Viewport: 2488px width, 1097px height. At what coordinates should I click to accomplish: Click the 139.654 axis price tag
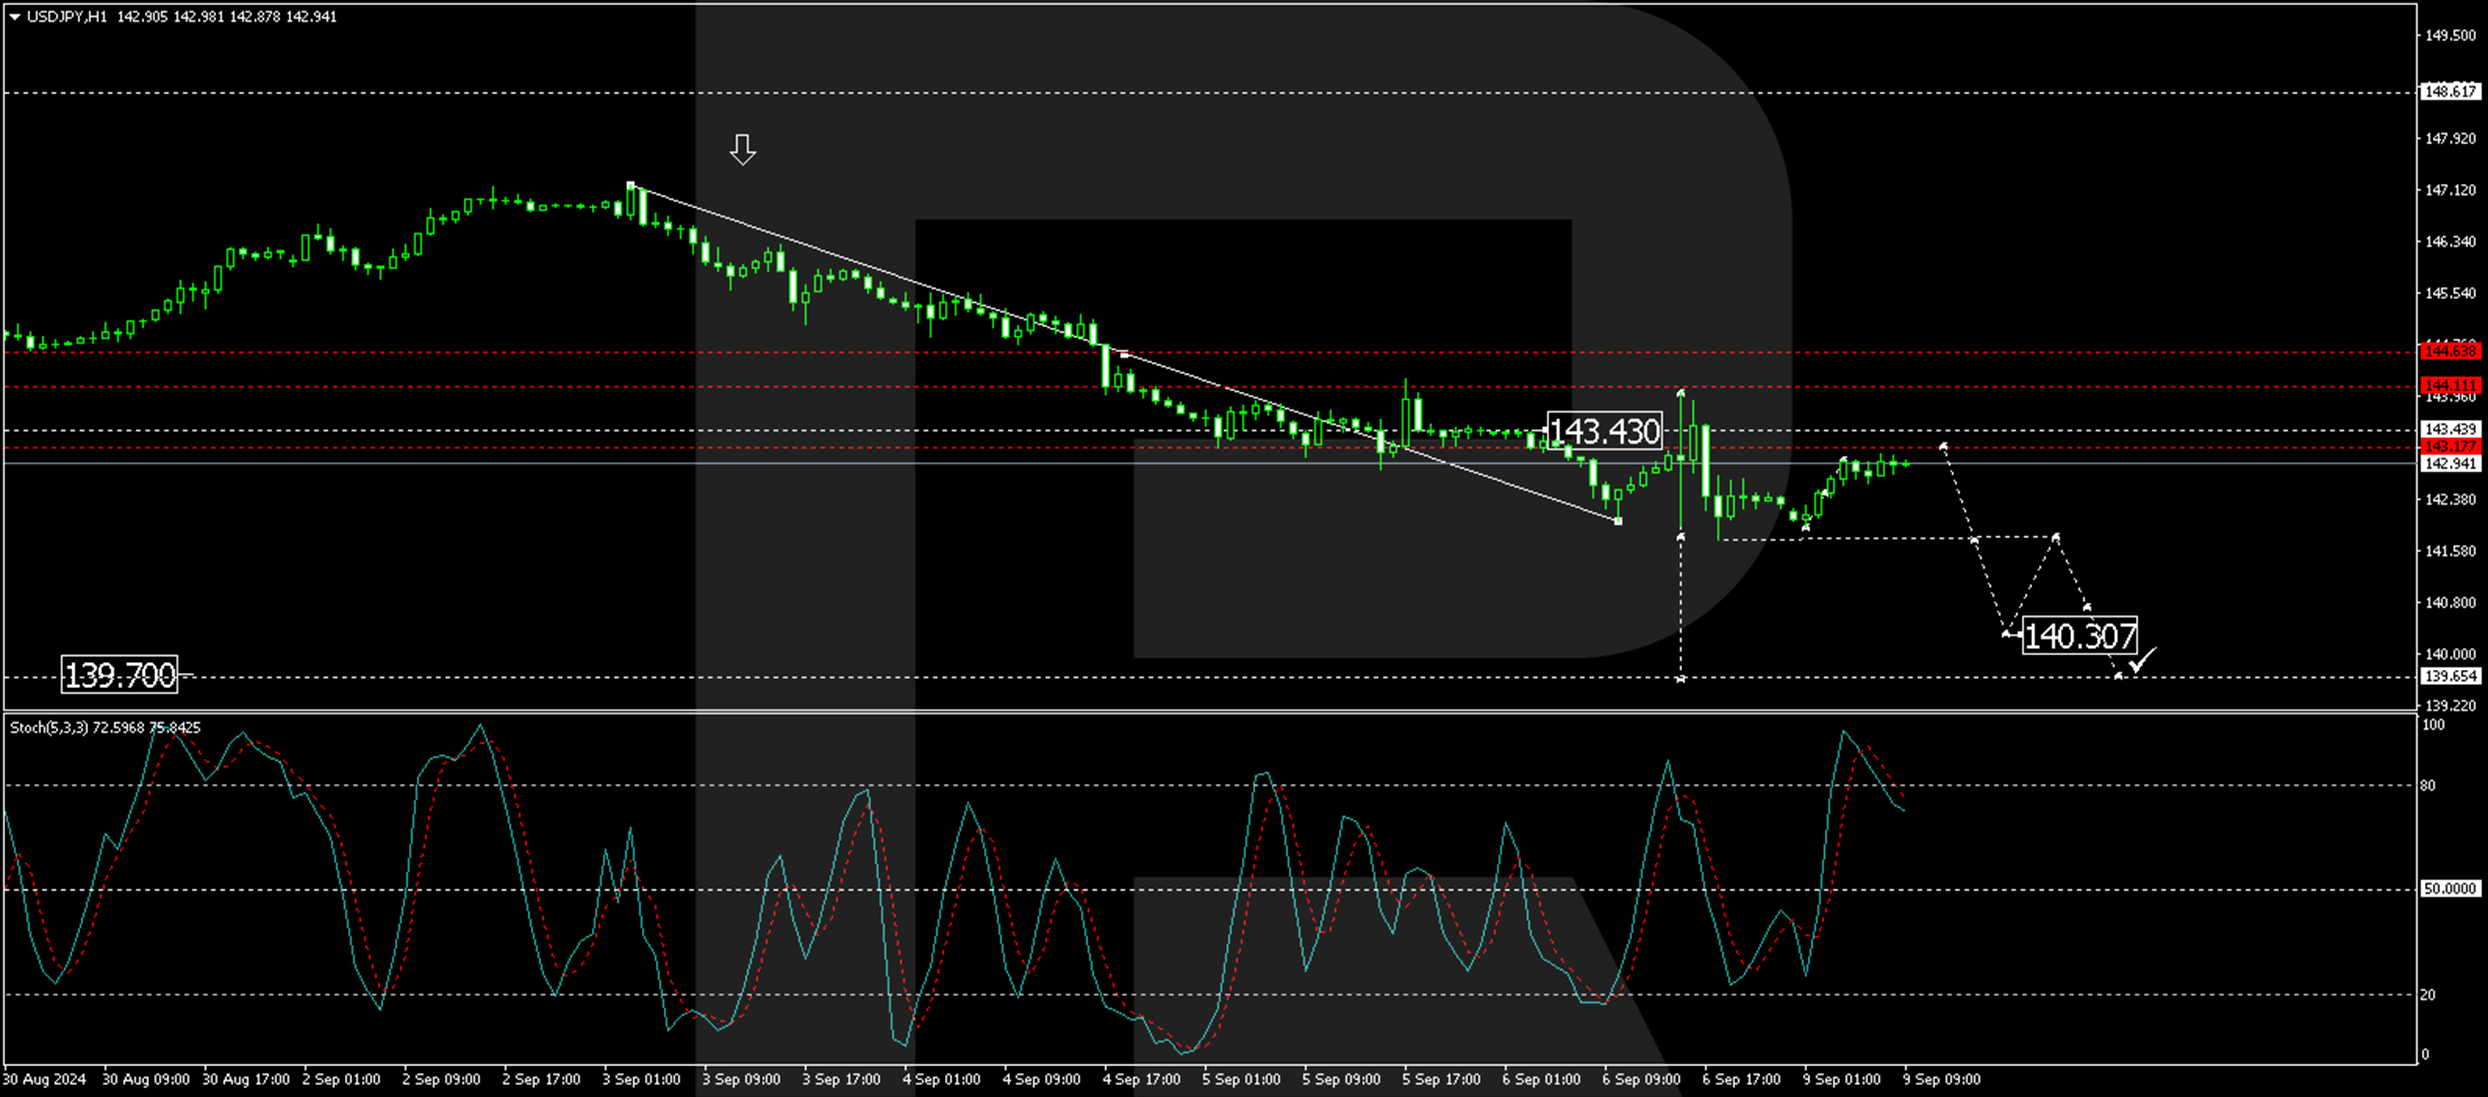2450,677
